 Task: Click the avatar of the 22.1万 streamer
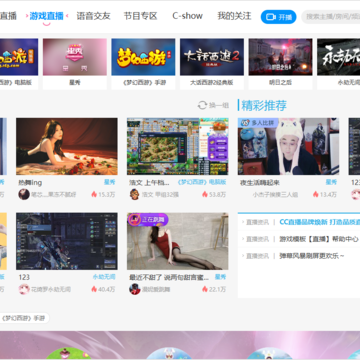point(134,289)
